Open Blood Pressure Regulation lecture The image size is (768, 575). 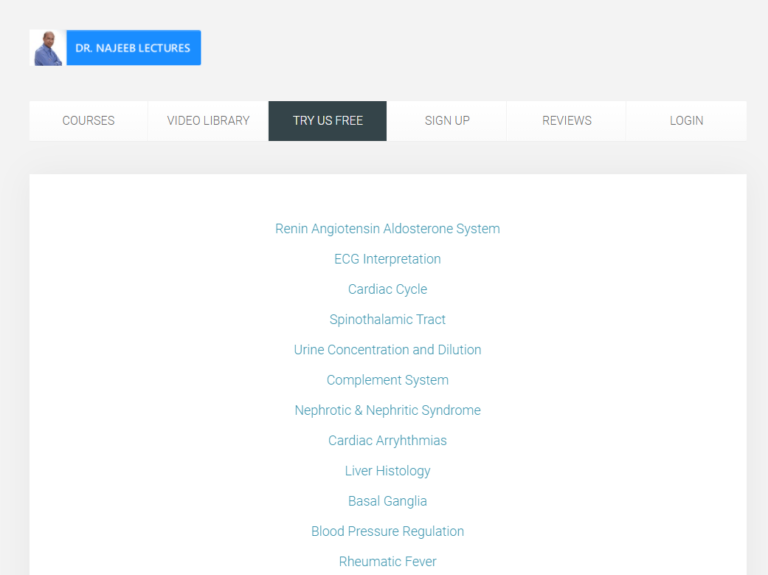click(387, 531)
